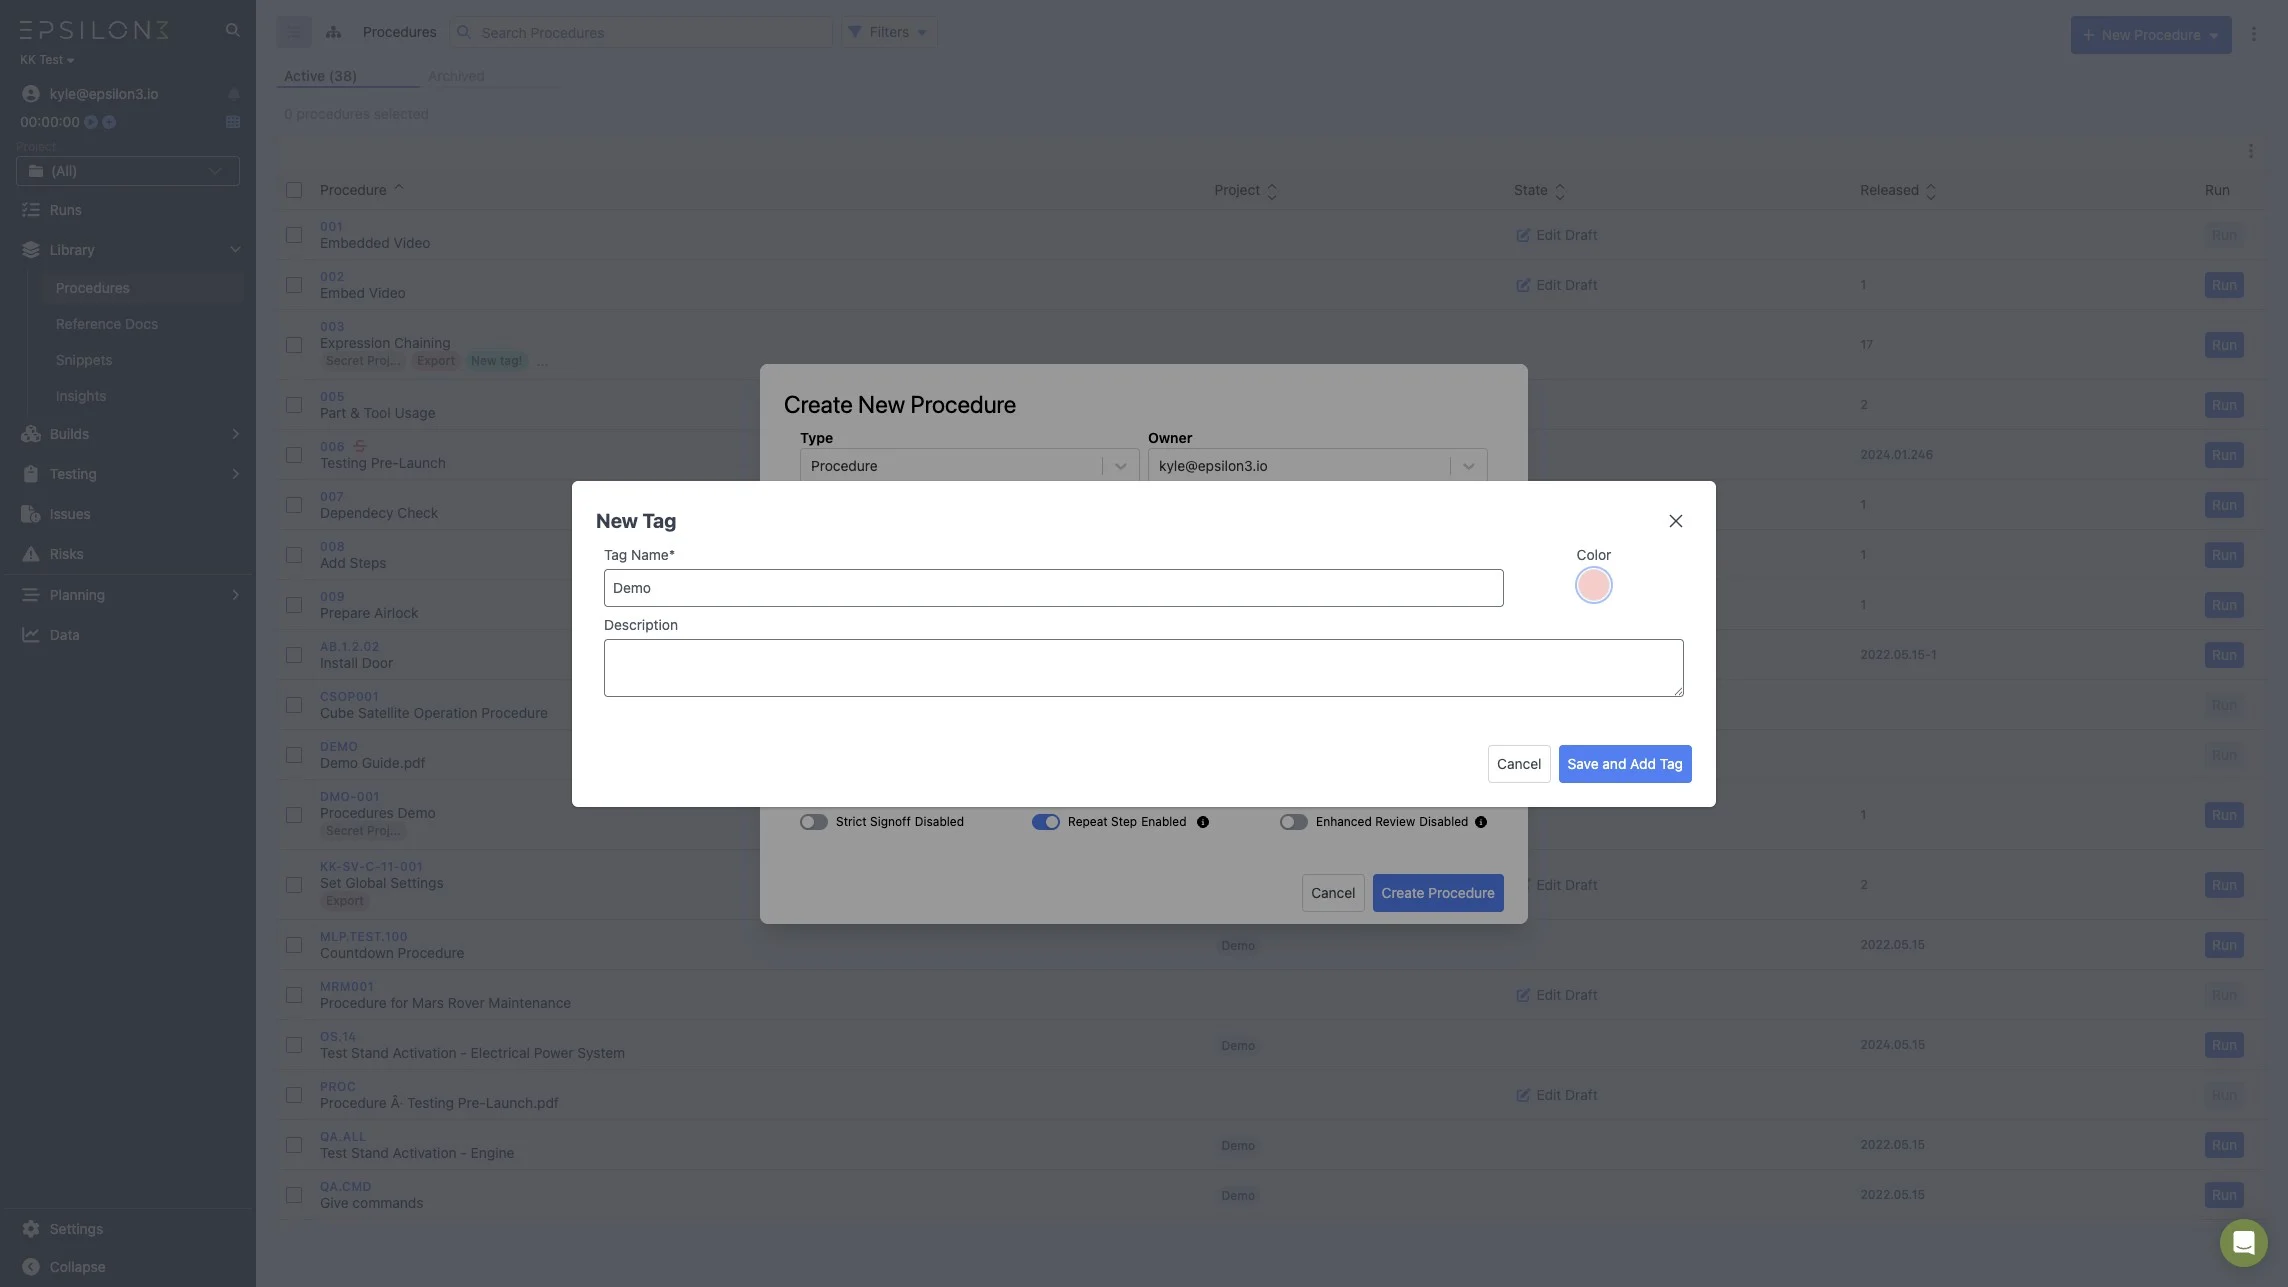Cancel the New Tag dialog

click(x=1518, y=764)
